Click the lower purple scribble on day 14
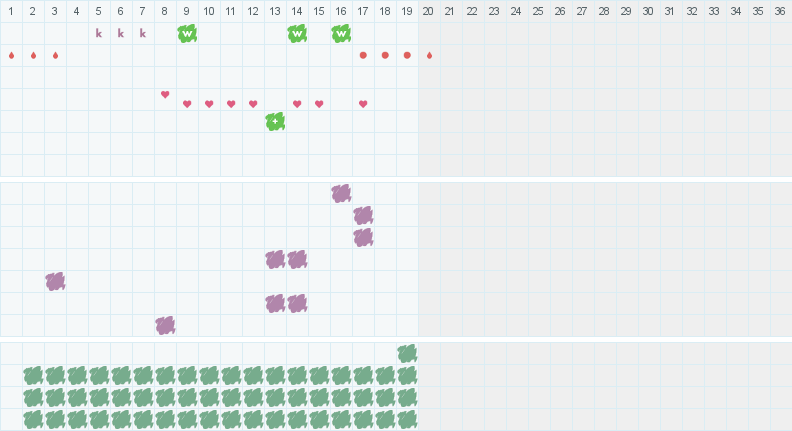792x431 pixels. point(297,304)
